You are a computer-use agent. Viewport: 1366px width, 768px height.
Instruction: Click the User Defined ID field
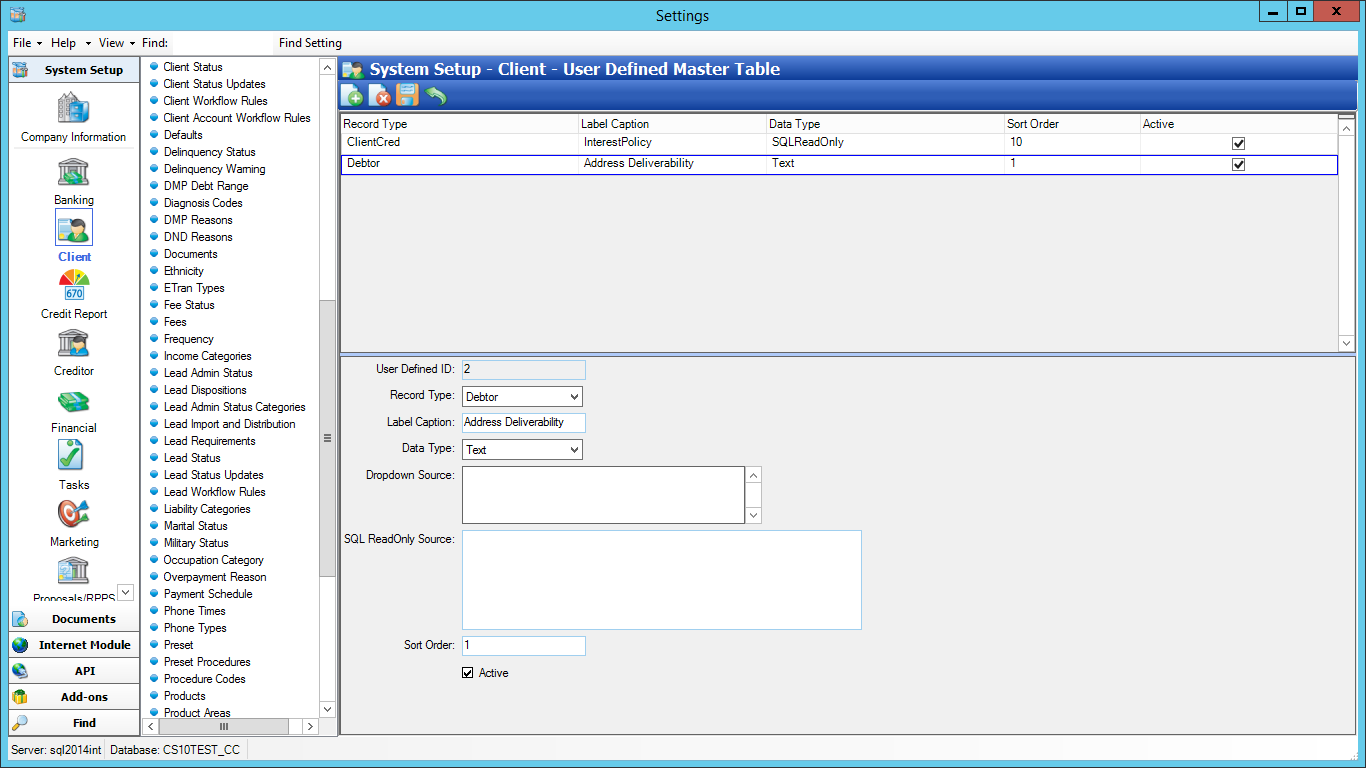(x=524, y=370)
